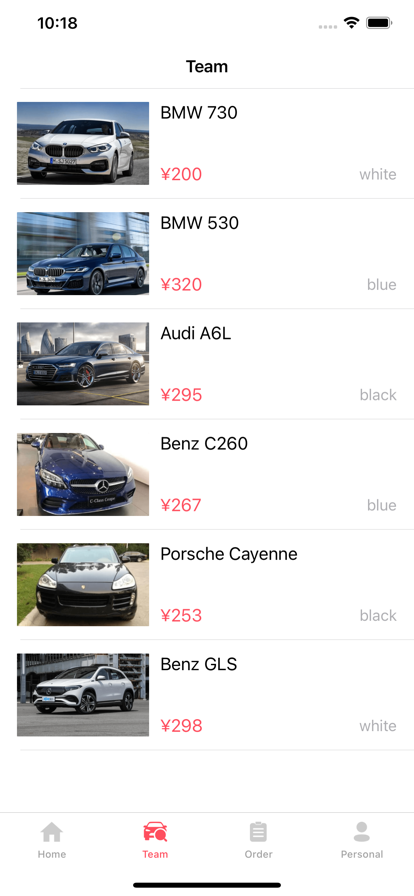Open the Benz C260 photo

[83, 474]
